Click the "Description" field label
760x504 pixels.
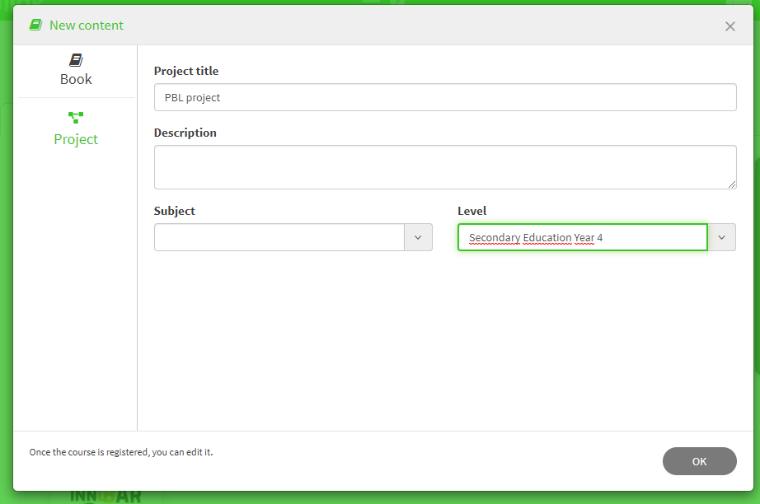185,132
